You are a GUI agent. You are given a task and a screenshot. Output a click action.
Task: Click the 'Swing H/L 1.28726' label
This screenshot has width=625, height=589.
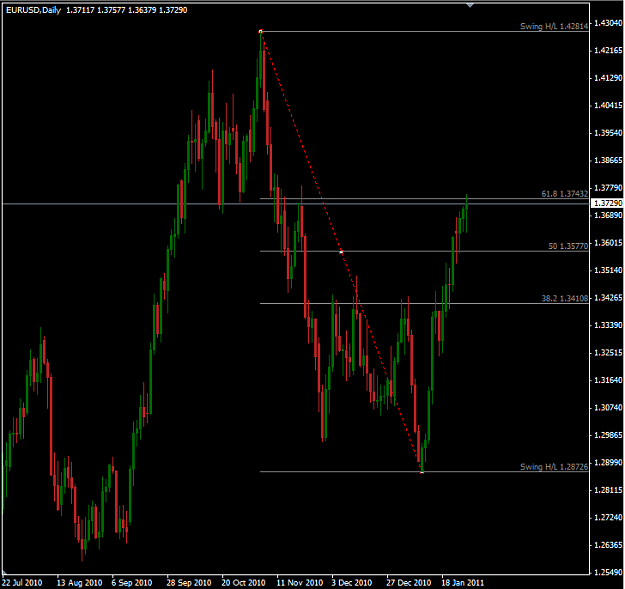(554, 467)
